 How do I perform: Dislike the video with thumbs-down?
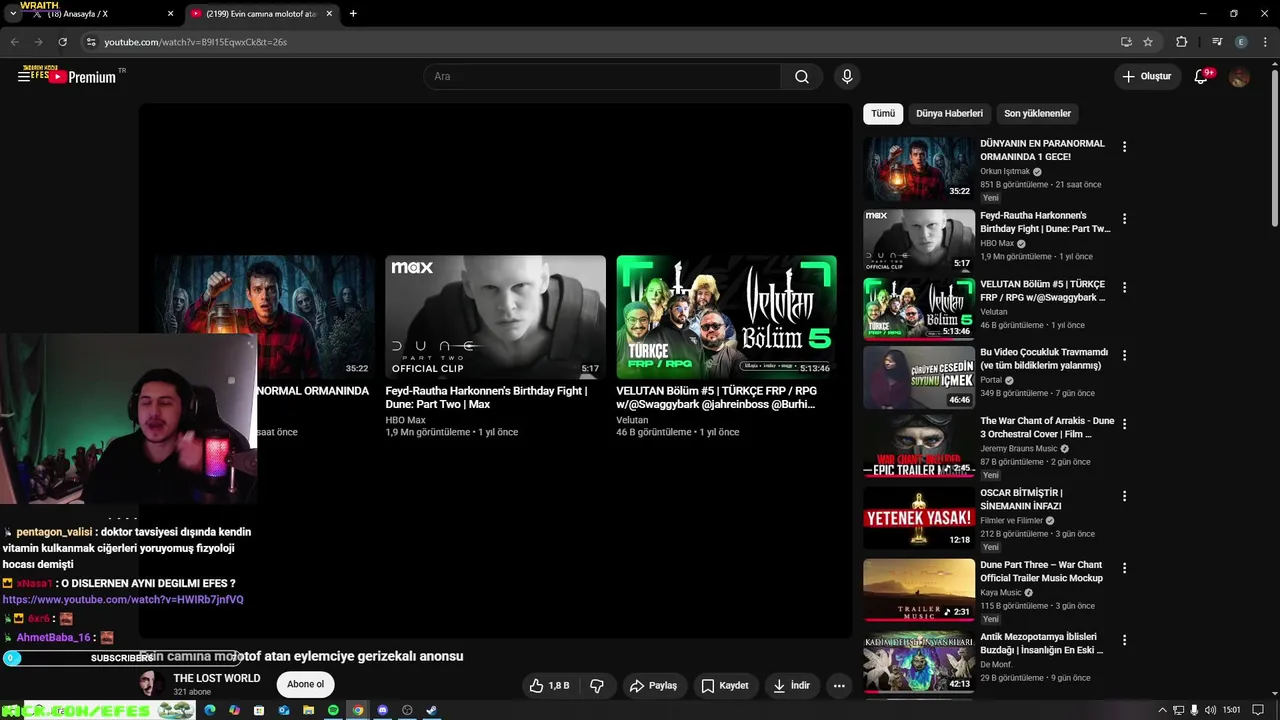(597, 686)
